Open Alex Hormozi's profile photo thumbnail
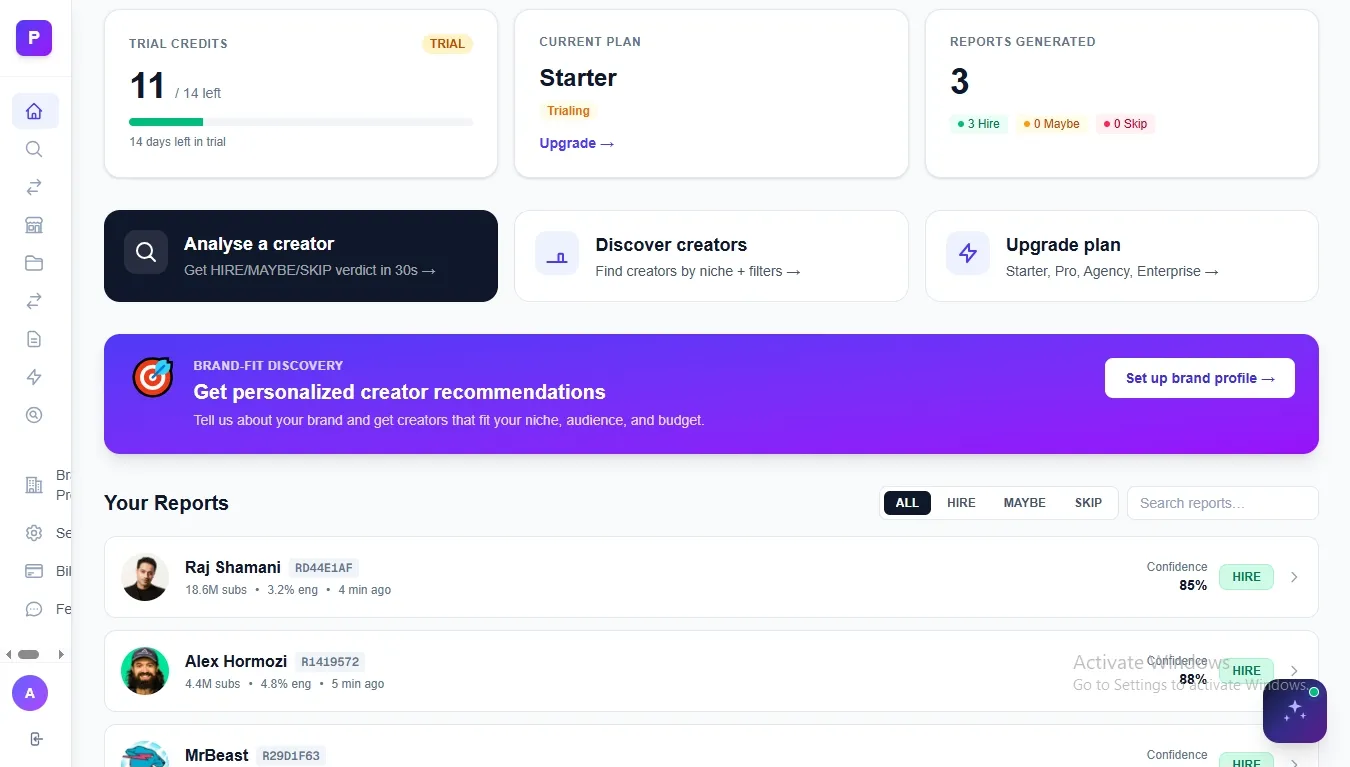This screenshot has height=767, width=1350. click(x=145, y=671)
